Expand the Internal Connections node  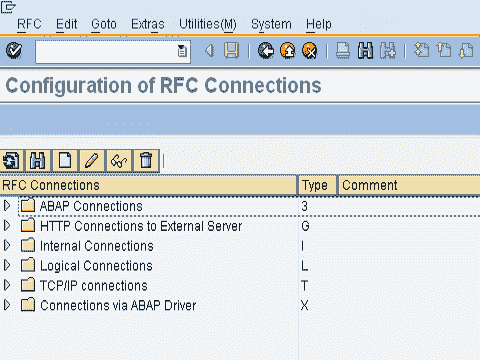pyautogui.click(x=7, y=246)
